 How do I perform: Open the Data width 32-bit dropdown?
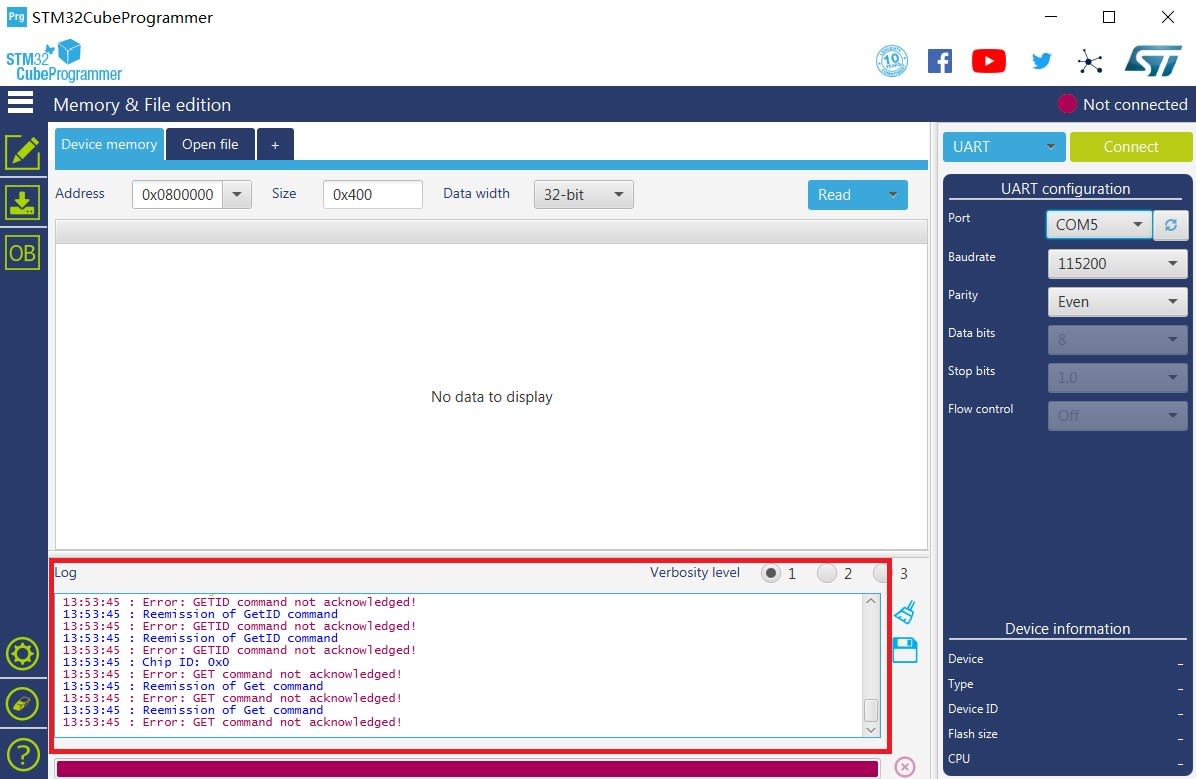584,195
